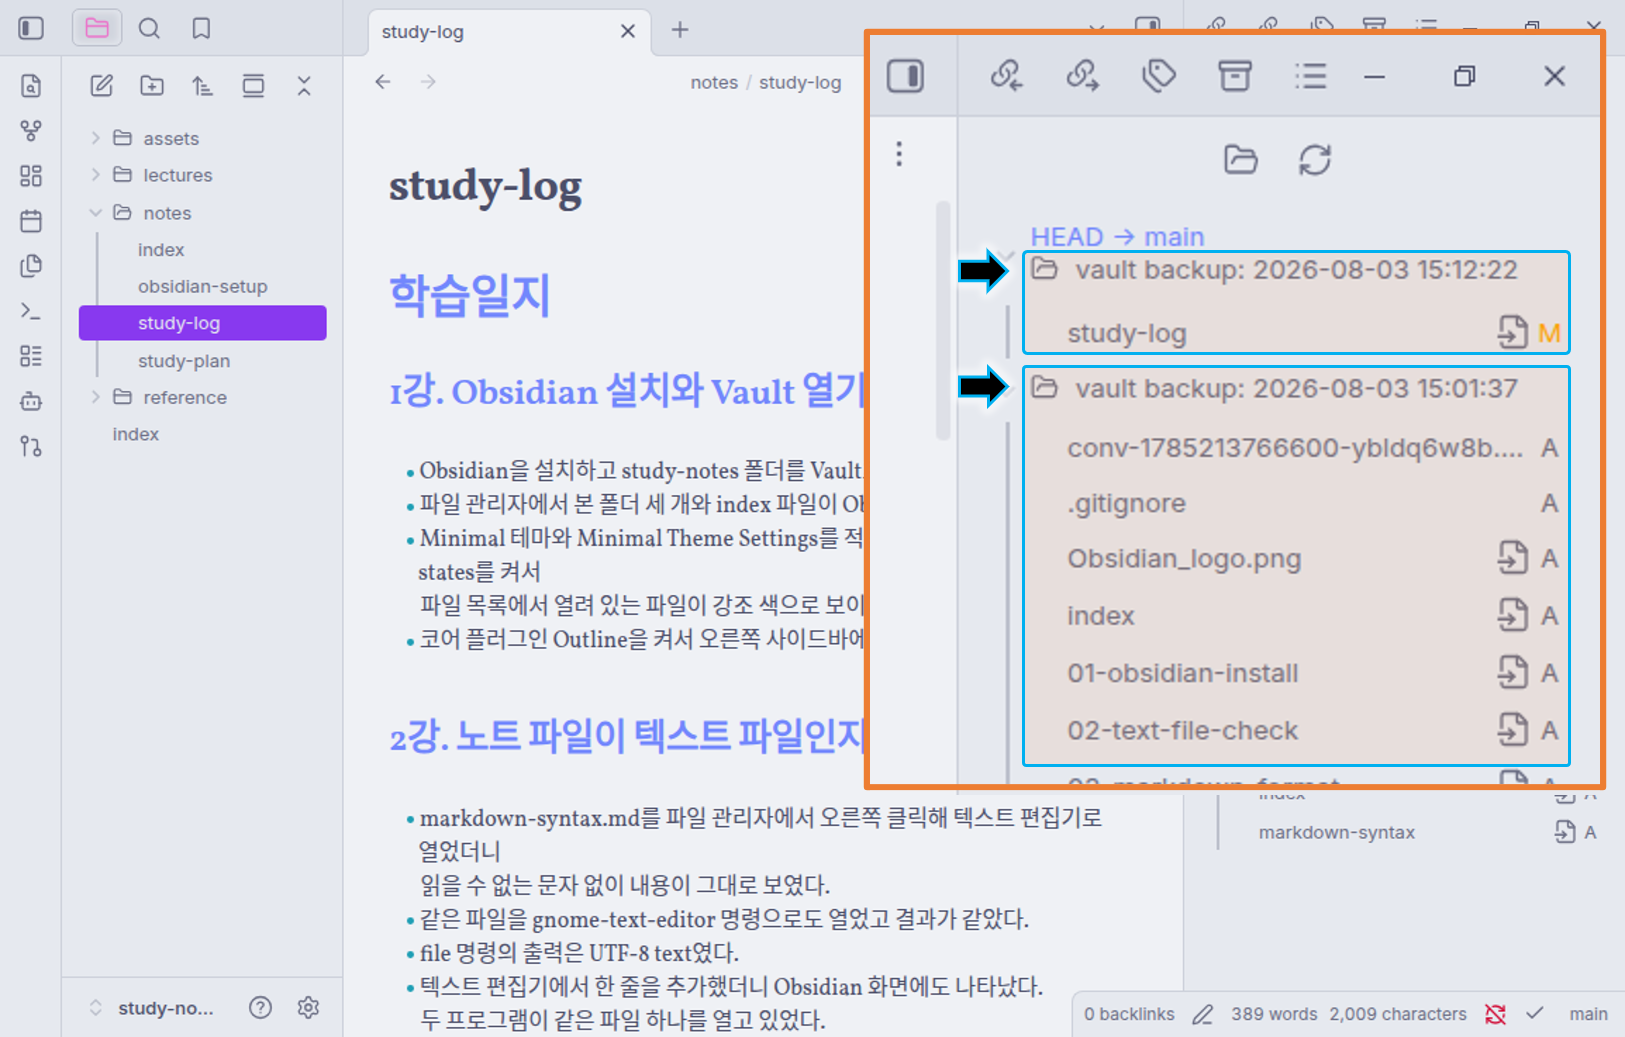Image resolution: width=1625 pixels, height=1037 pixels.
Task: Click the heading starting with 1강. Obsidian
Action: point(626,391)
